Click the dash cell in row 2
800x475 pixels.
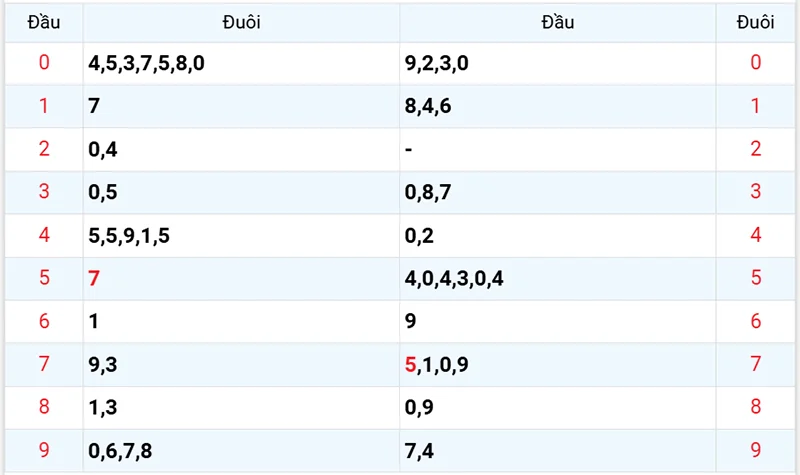[x=410, y=150]
